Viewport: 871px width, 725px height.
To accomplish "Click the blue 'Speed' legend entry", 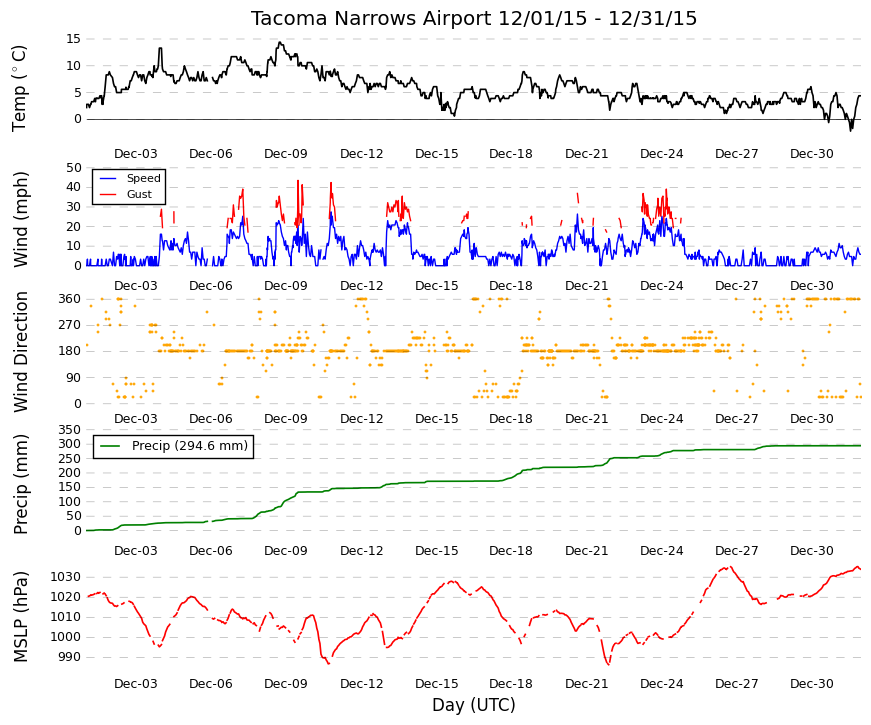I will click(129, 178).
